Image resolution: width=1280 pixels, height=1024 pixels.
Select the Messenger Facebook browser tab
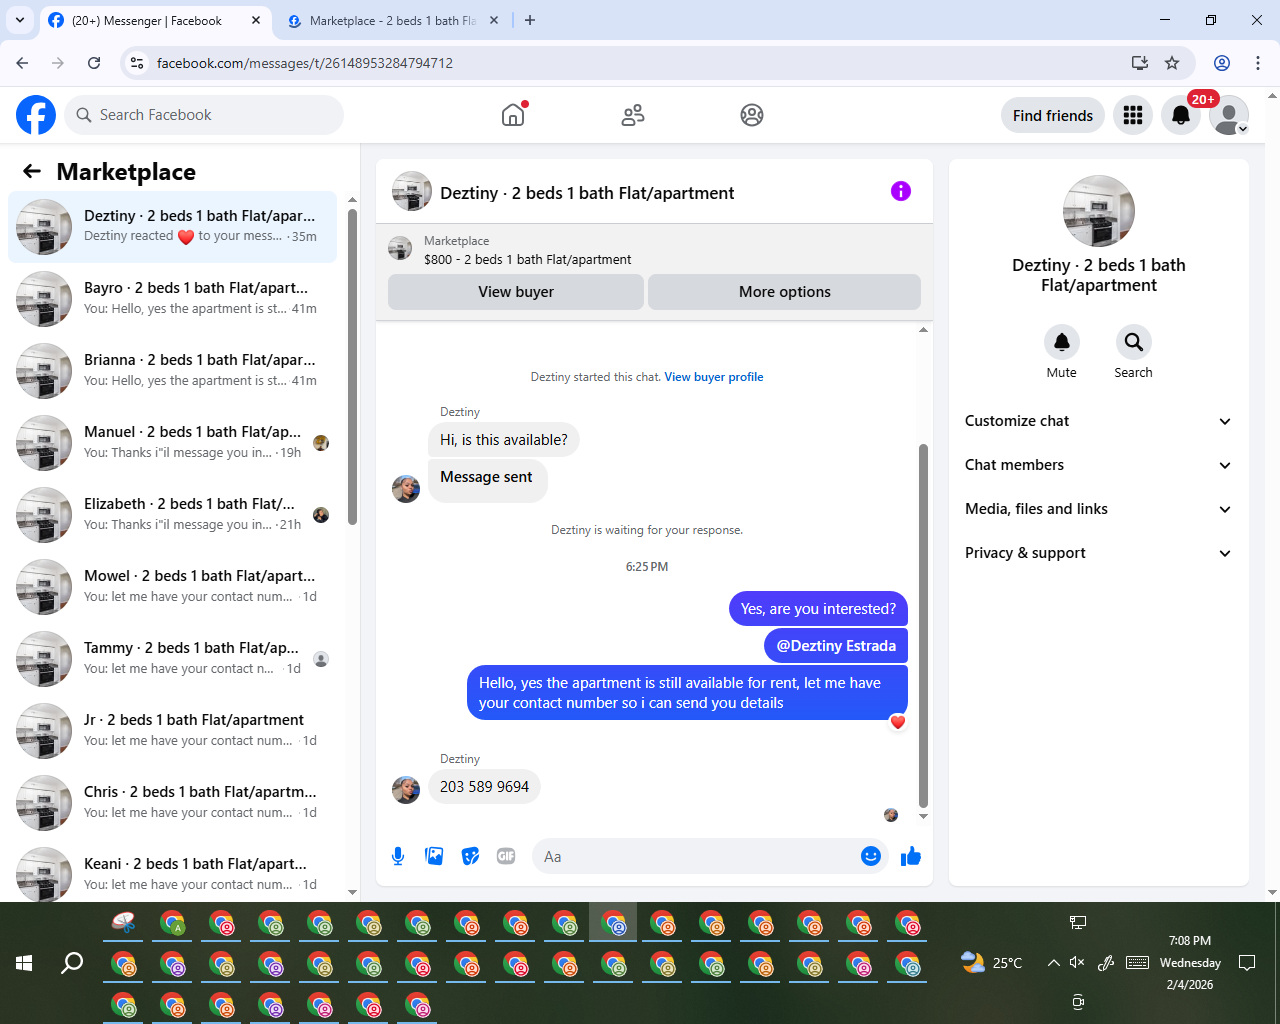pos(155,20)
